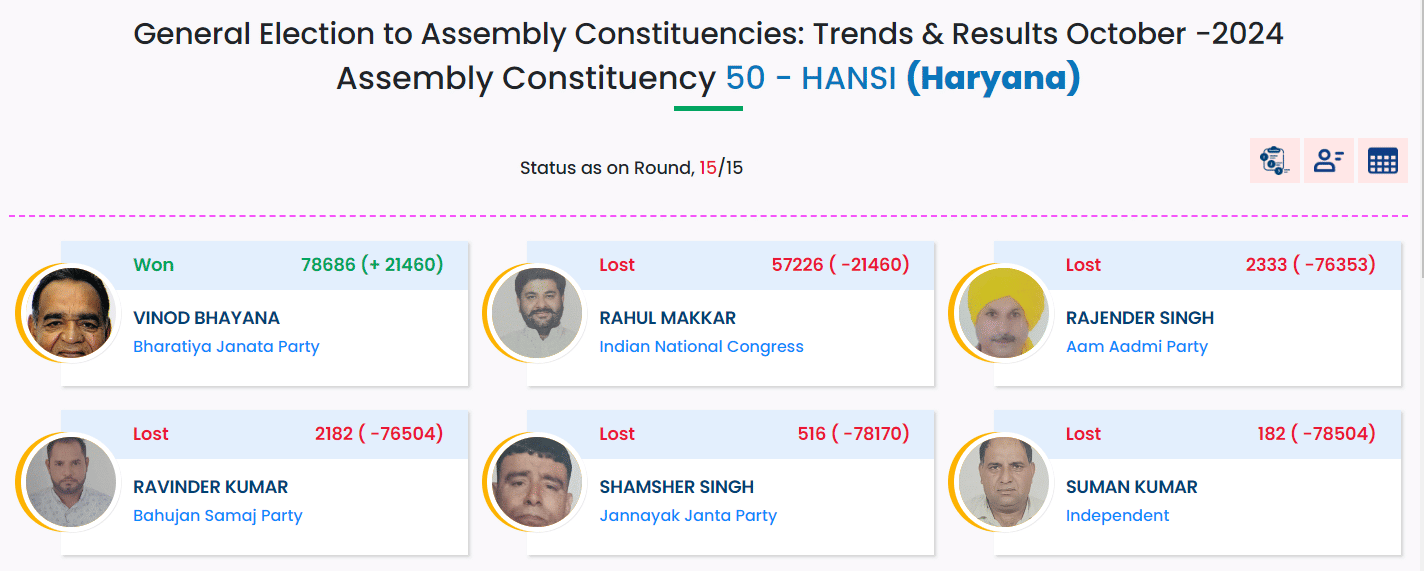Click the 50 - HANSI constituency heading

tap(811, 78)
